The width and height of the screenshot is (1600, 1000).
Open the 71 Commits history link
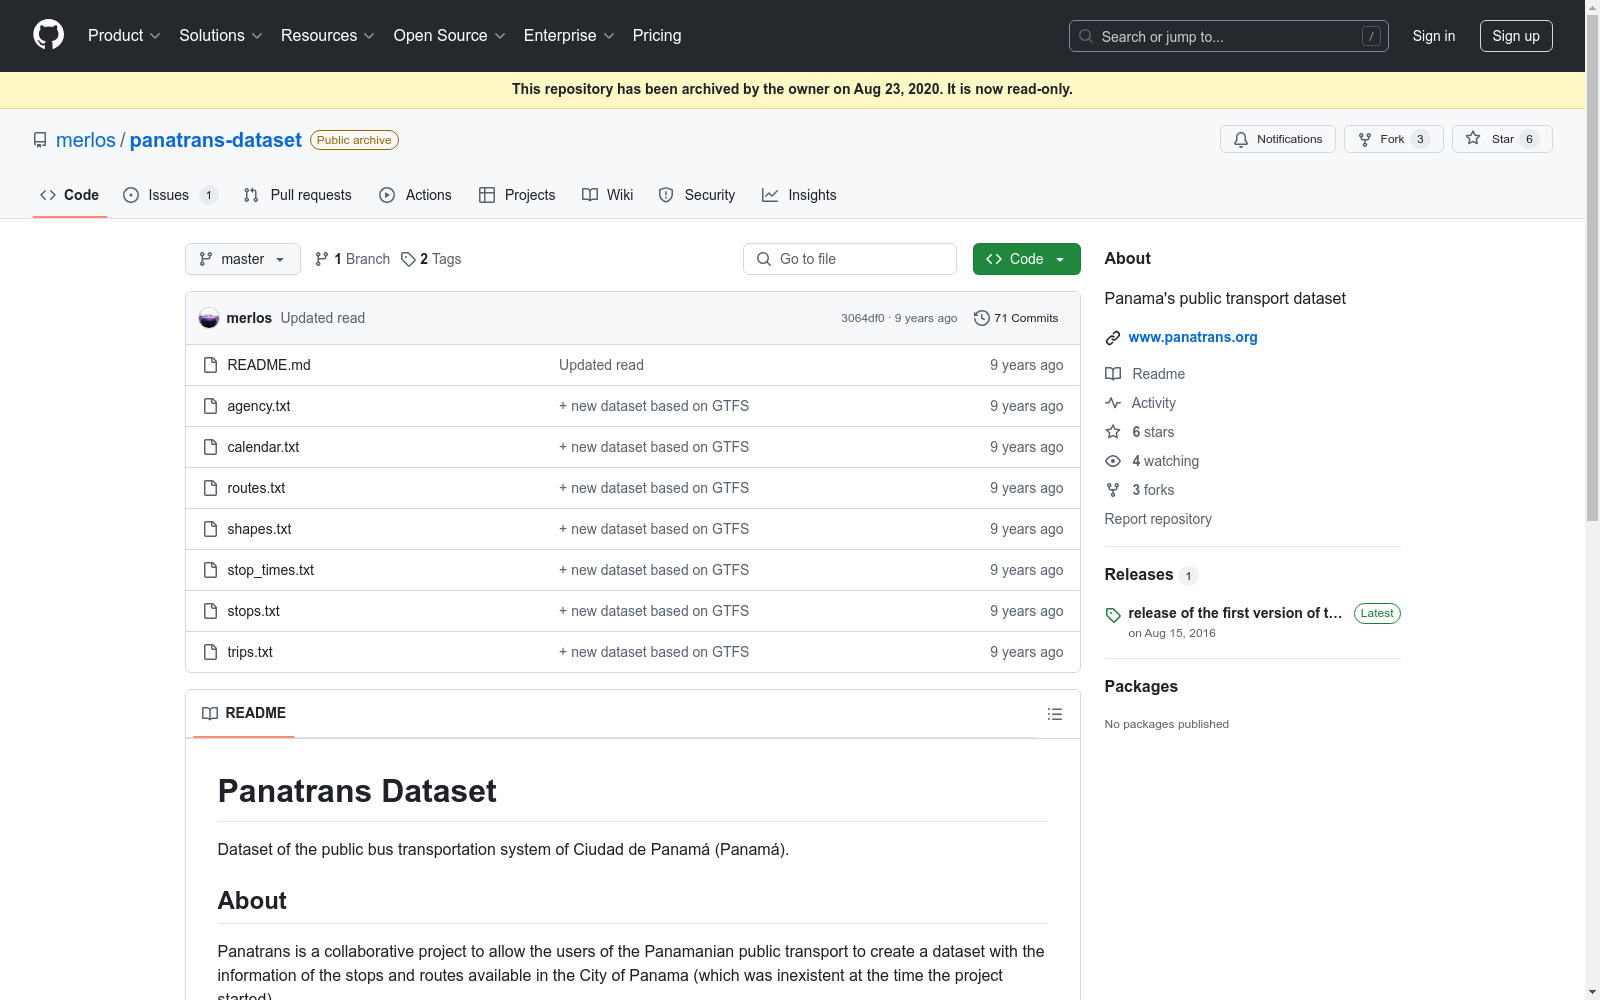pyautogui.click(x=1016, y=318)
